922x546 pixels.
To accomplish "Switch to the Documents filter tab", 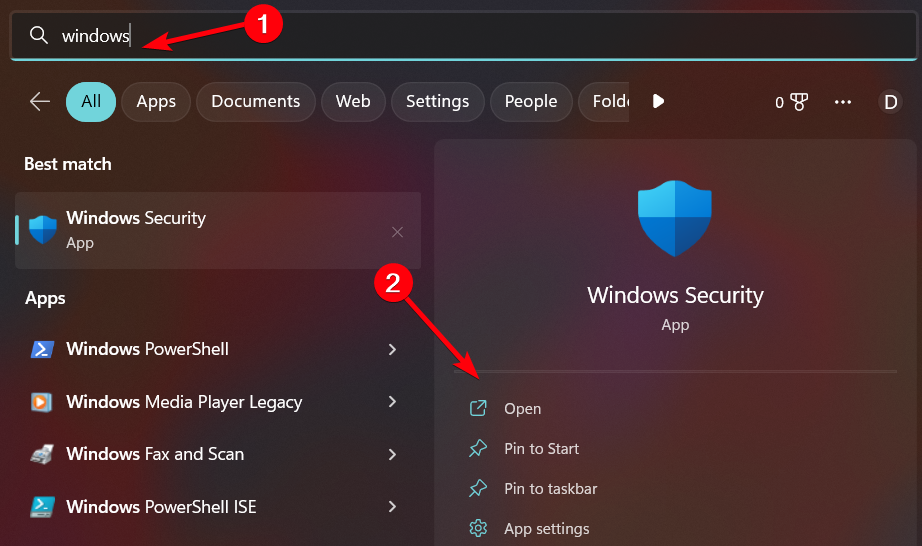I will 256,102.
